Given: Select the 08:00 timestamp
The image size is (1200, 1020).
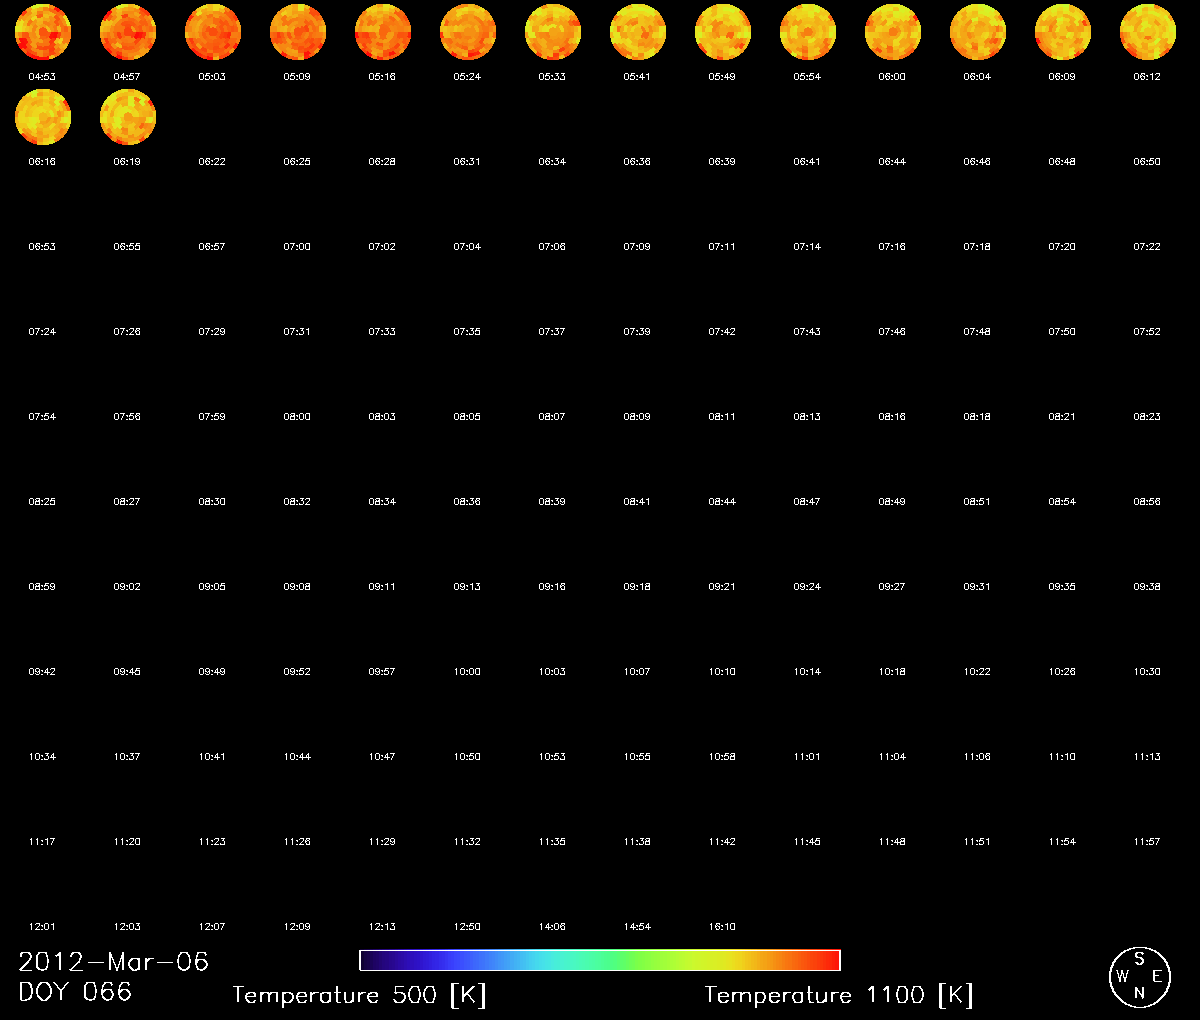Looking at the screenshot, I should pyautogui.click(x=297, y=417).
